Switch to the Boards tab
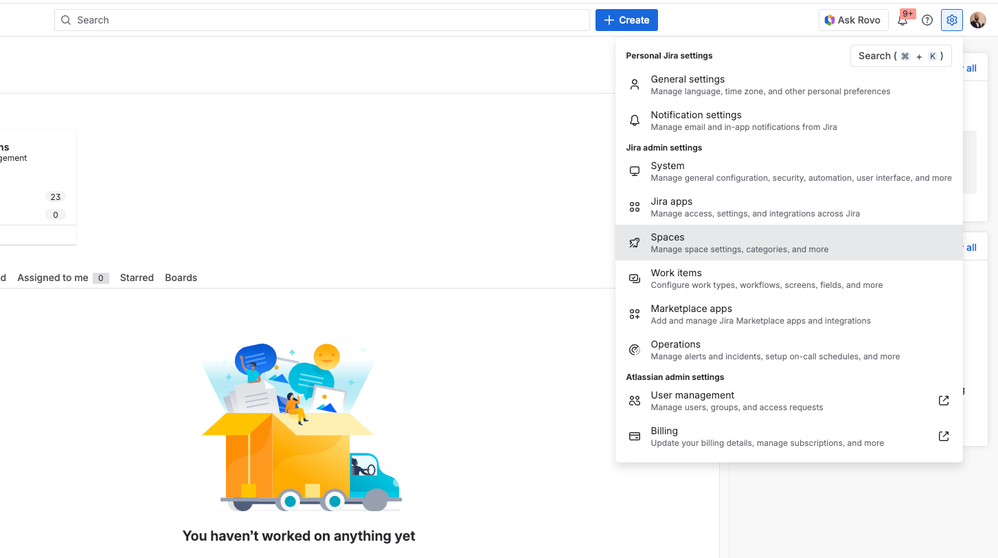 pyautogui.click(x=181, y=277)
